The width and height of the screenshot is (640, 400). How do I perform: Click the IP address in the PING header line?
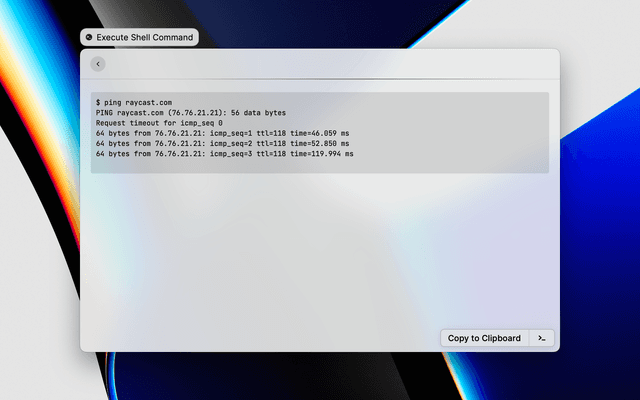point(196,113)
